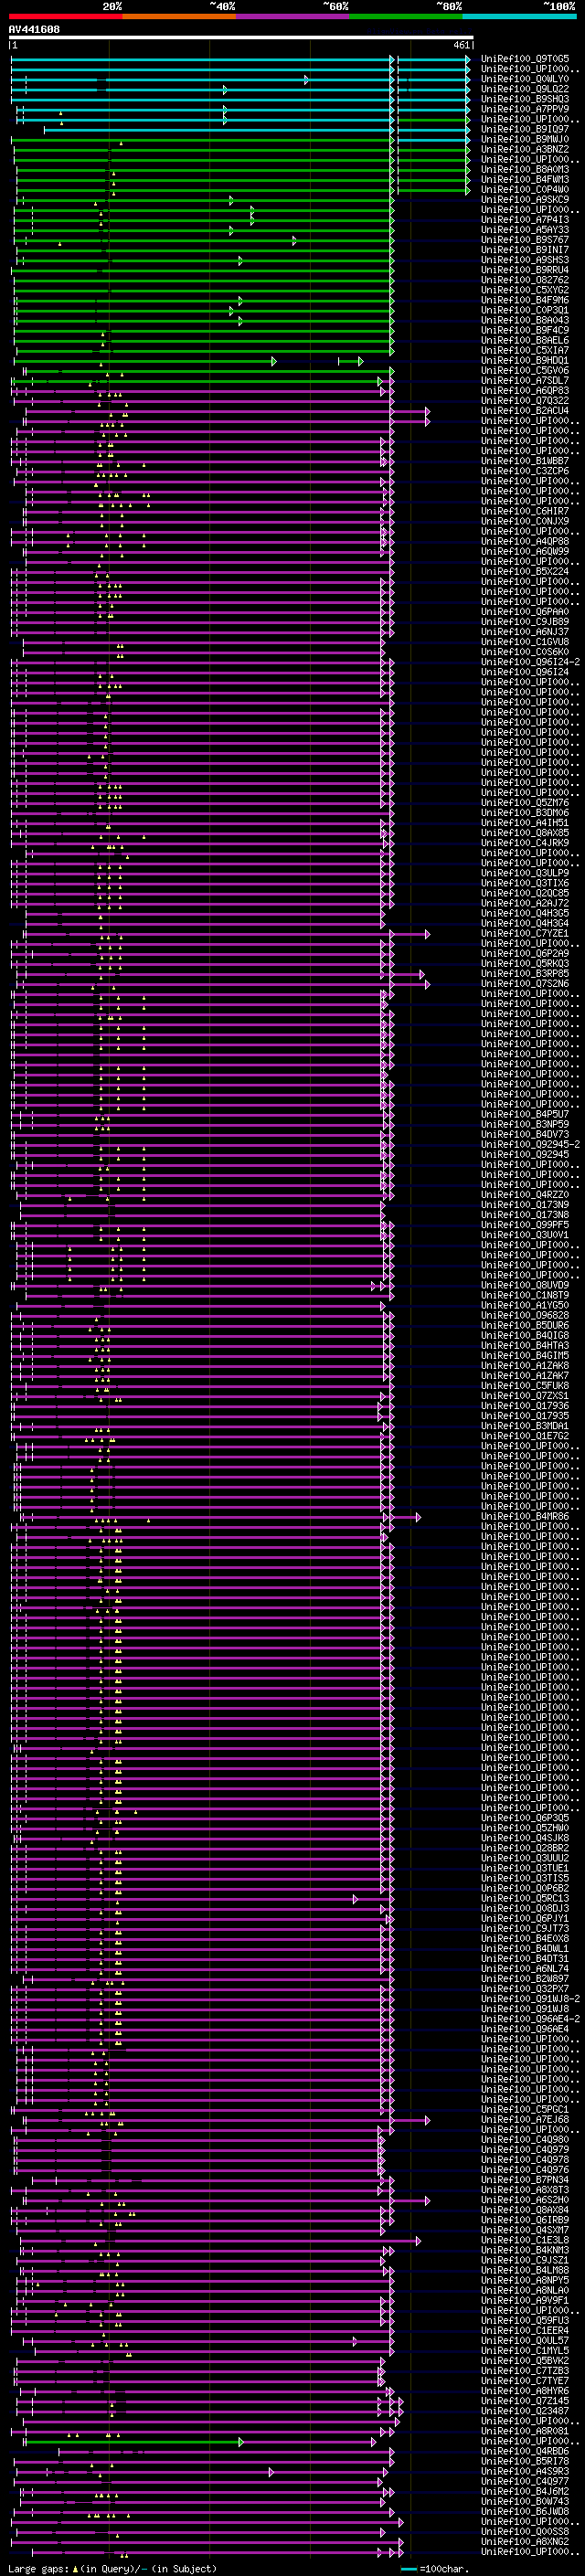
Task: Select the UniRef100_A7SDL7 label
Action: 525,381
